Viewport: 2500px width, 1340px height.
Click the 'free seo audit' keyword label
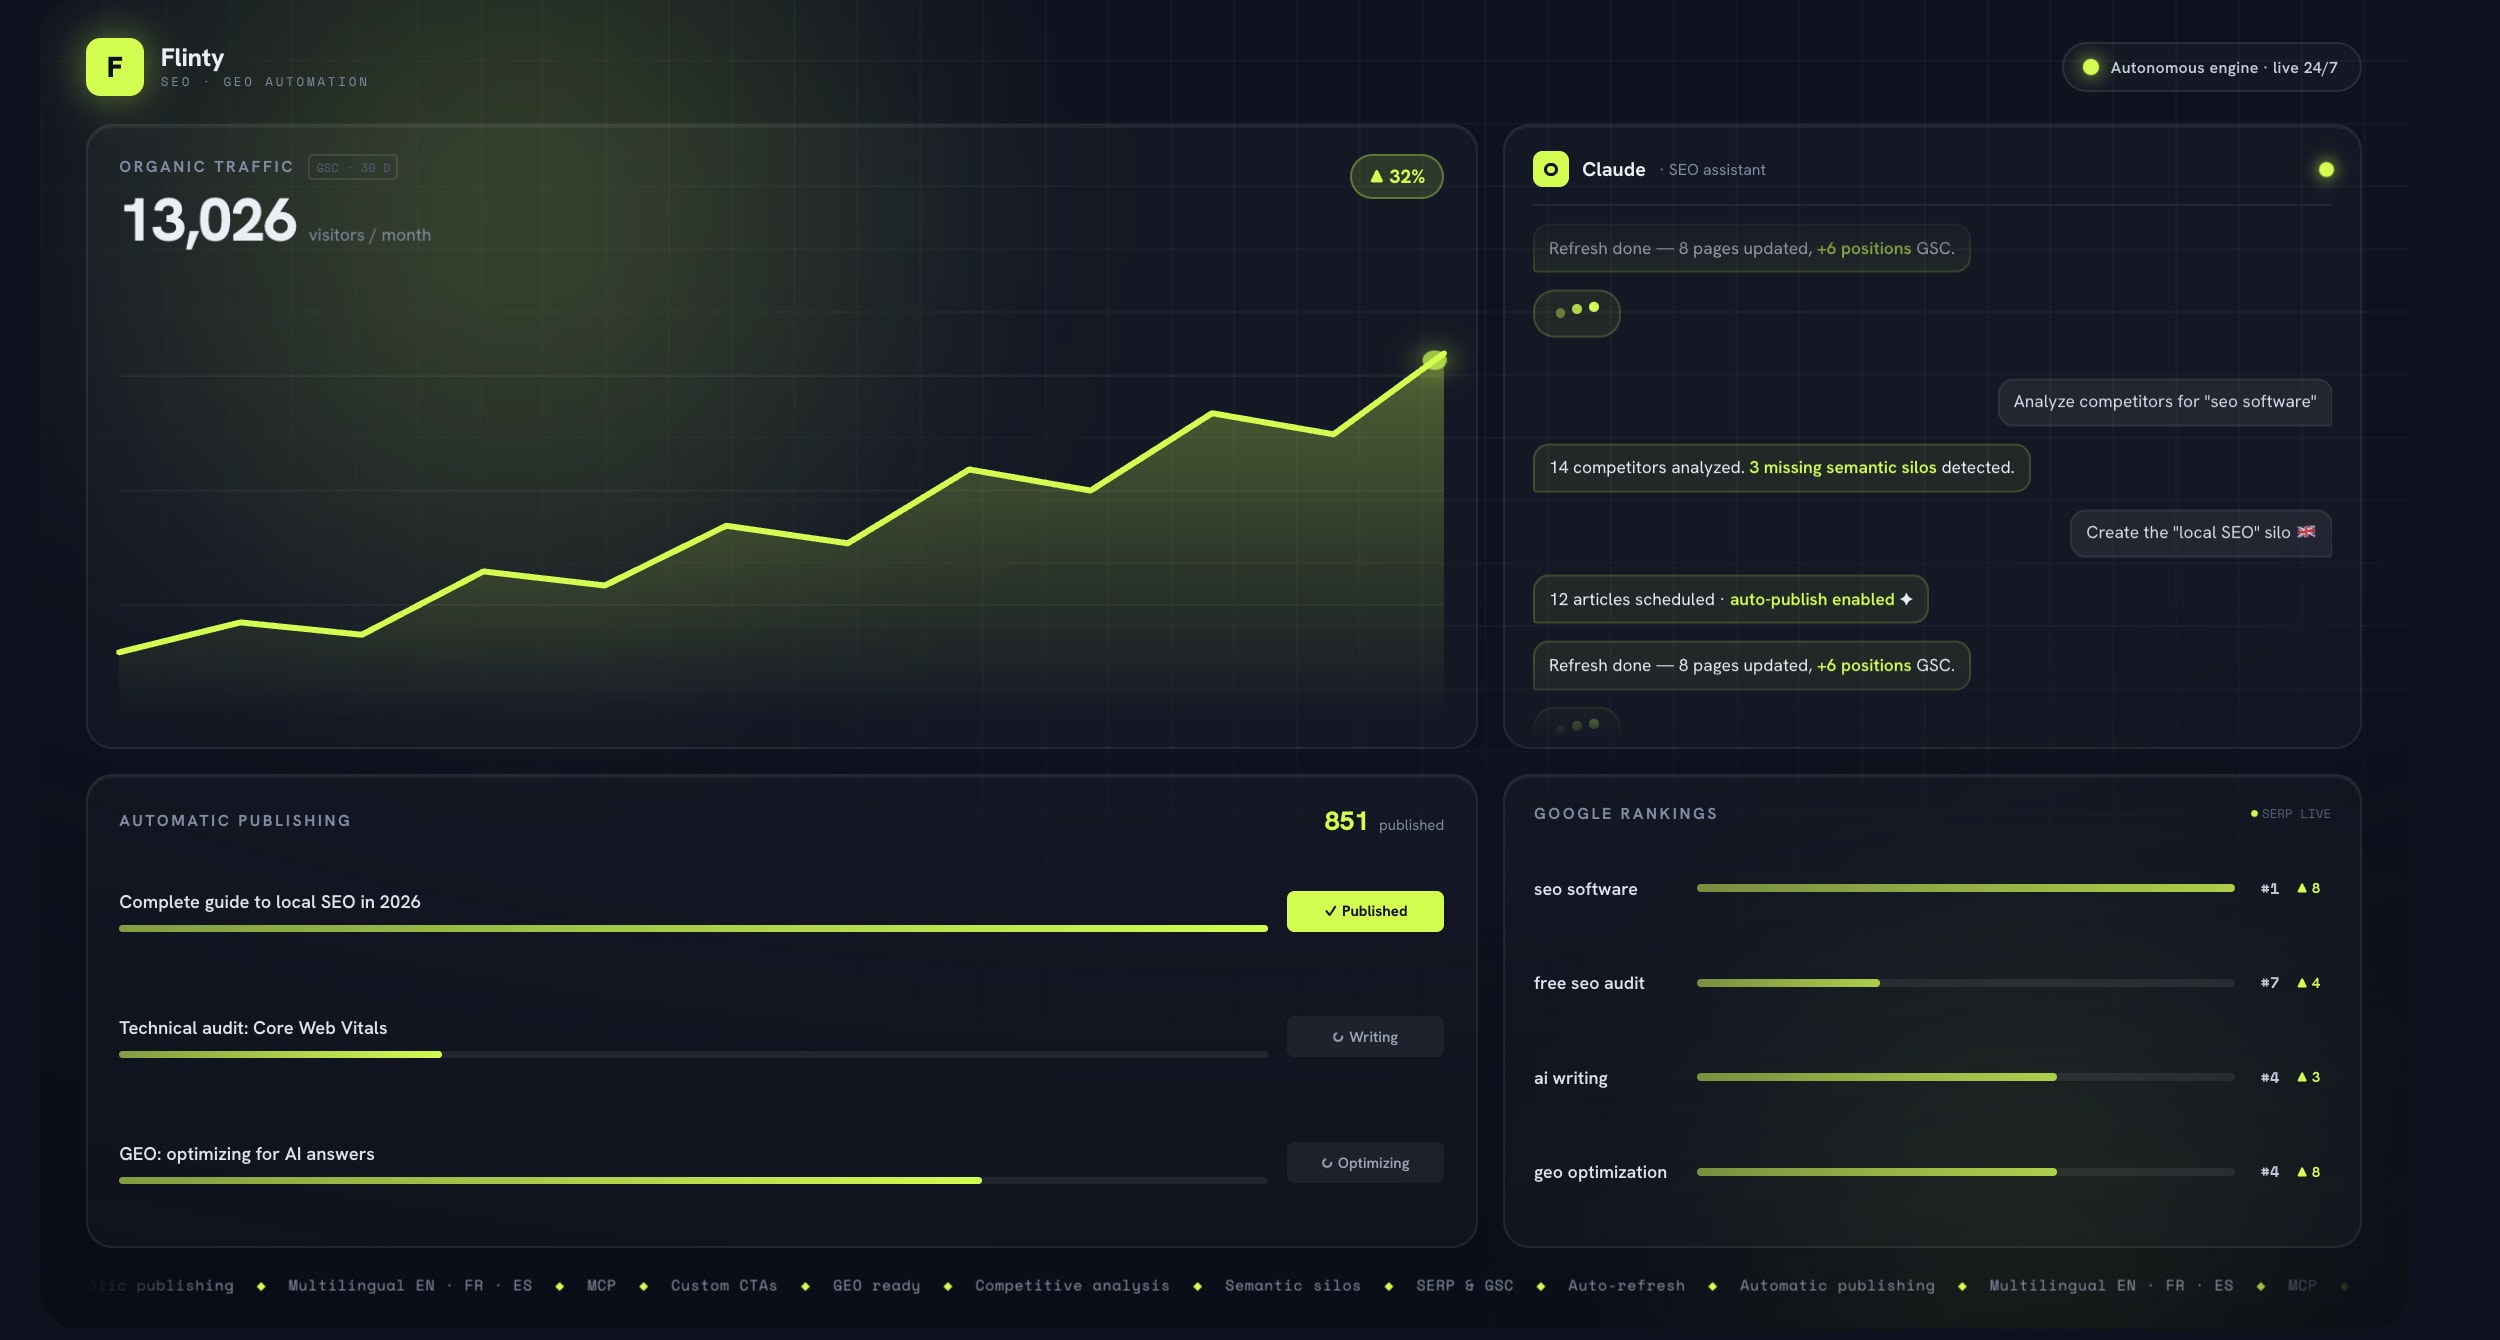[1589, 983]
